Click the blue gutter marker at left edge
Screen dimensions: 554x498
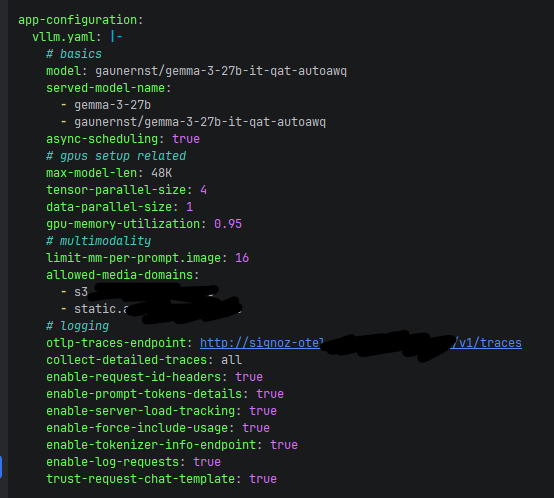1,467
